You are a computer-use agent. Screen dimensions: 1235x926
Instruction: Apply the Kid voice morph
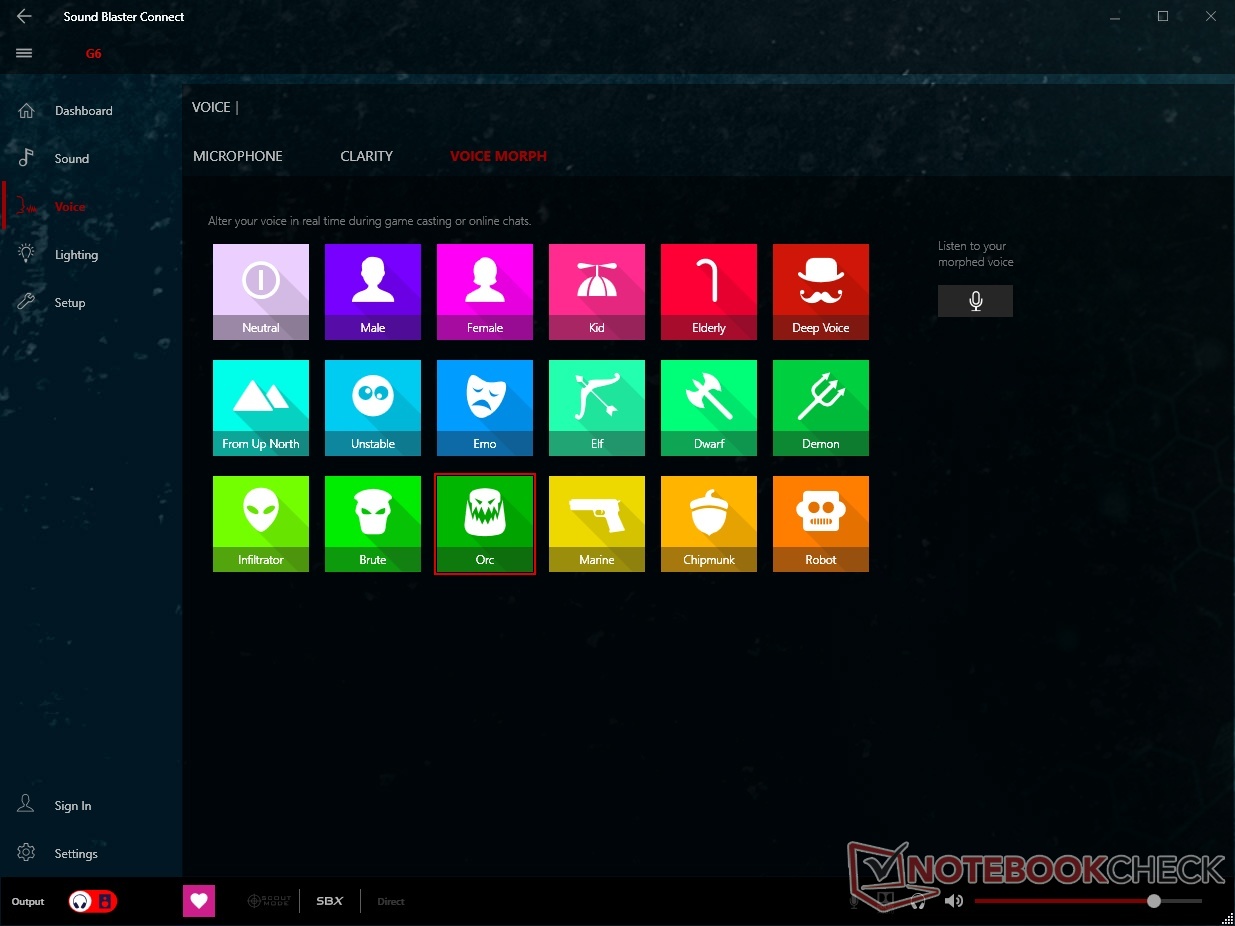point(597,292)
